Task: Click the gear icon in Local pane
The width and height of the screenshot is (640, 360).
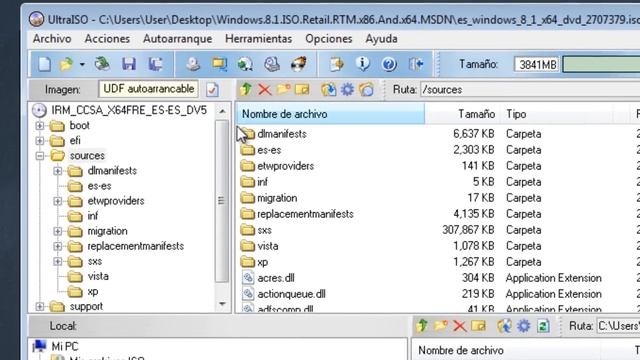Action: pyautogui.click(x=524, y=326)
